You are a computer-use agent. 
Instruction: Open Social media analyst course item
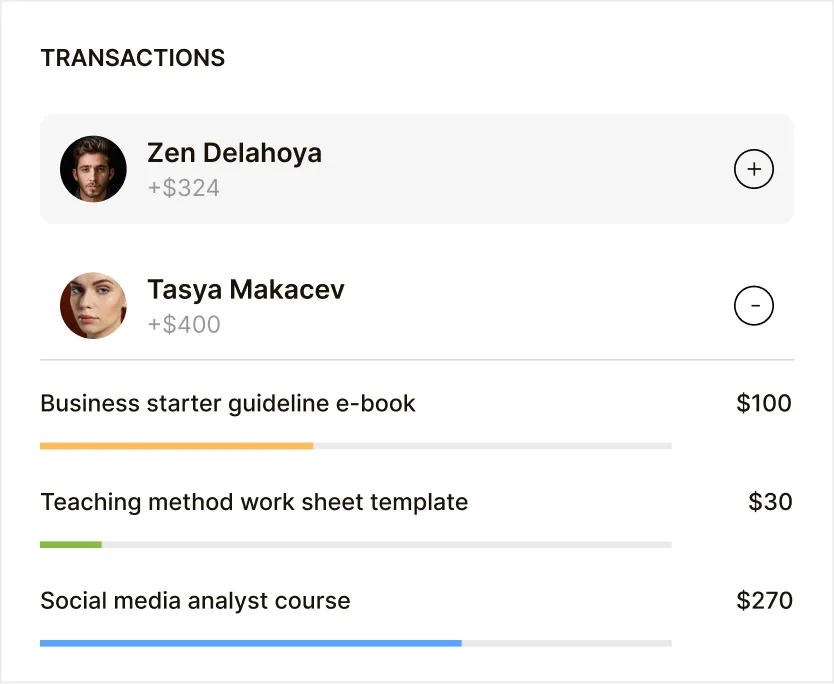(x=195, y=601)
